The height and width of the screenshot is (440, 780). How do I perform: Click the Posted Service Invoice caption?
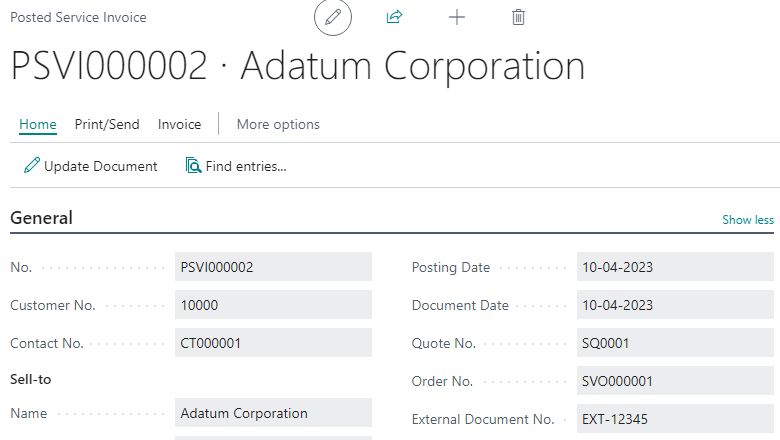point(79,17)
